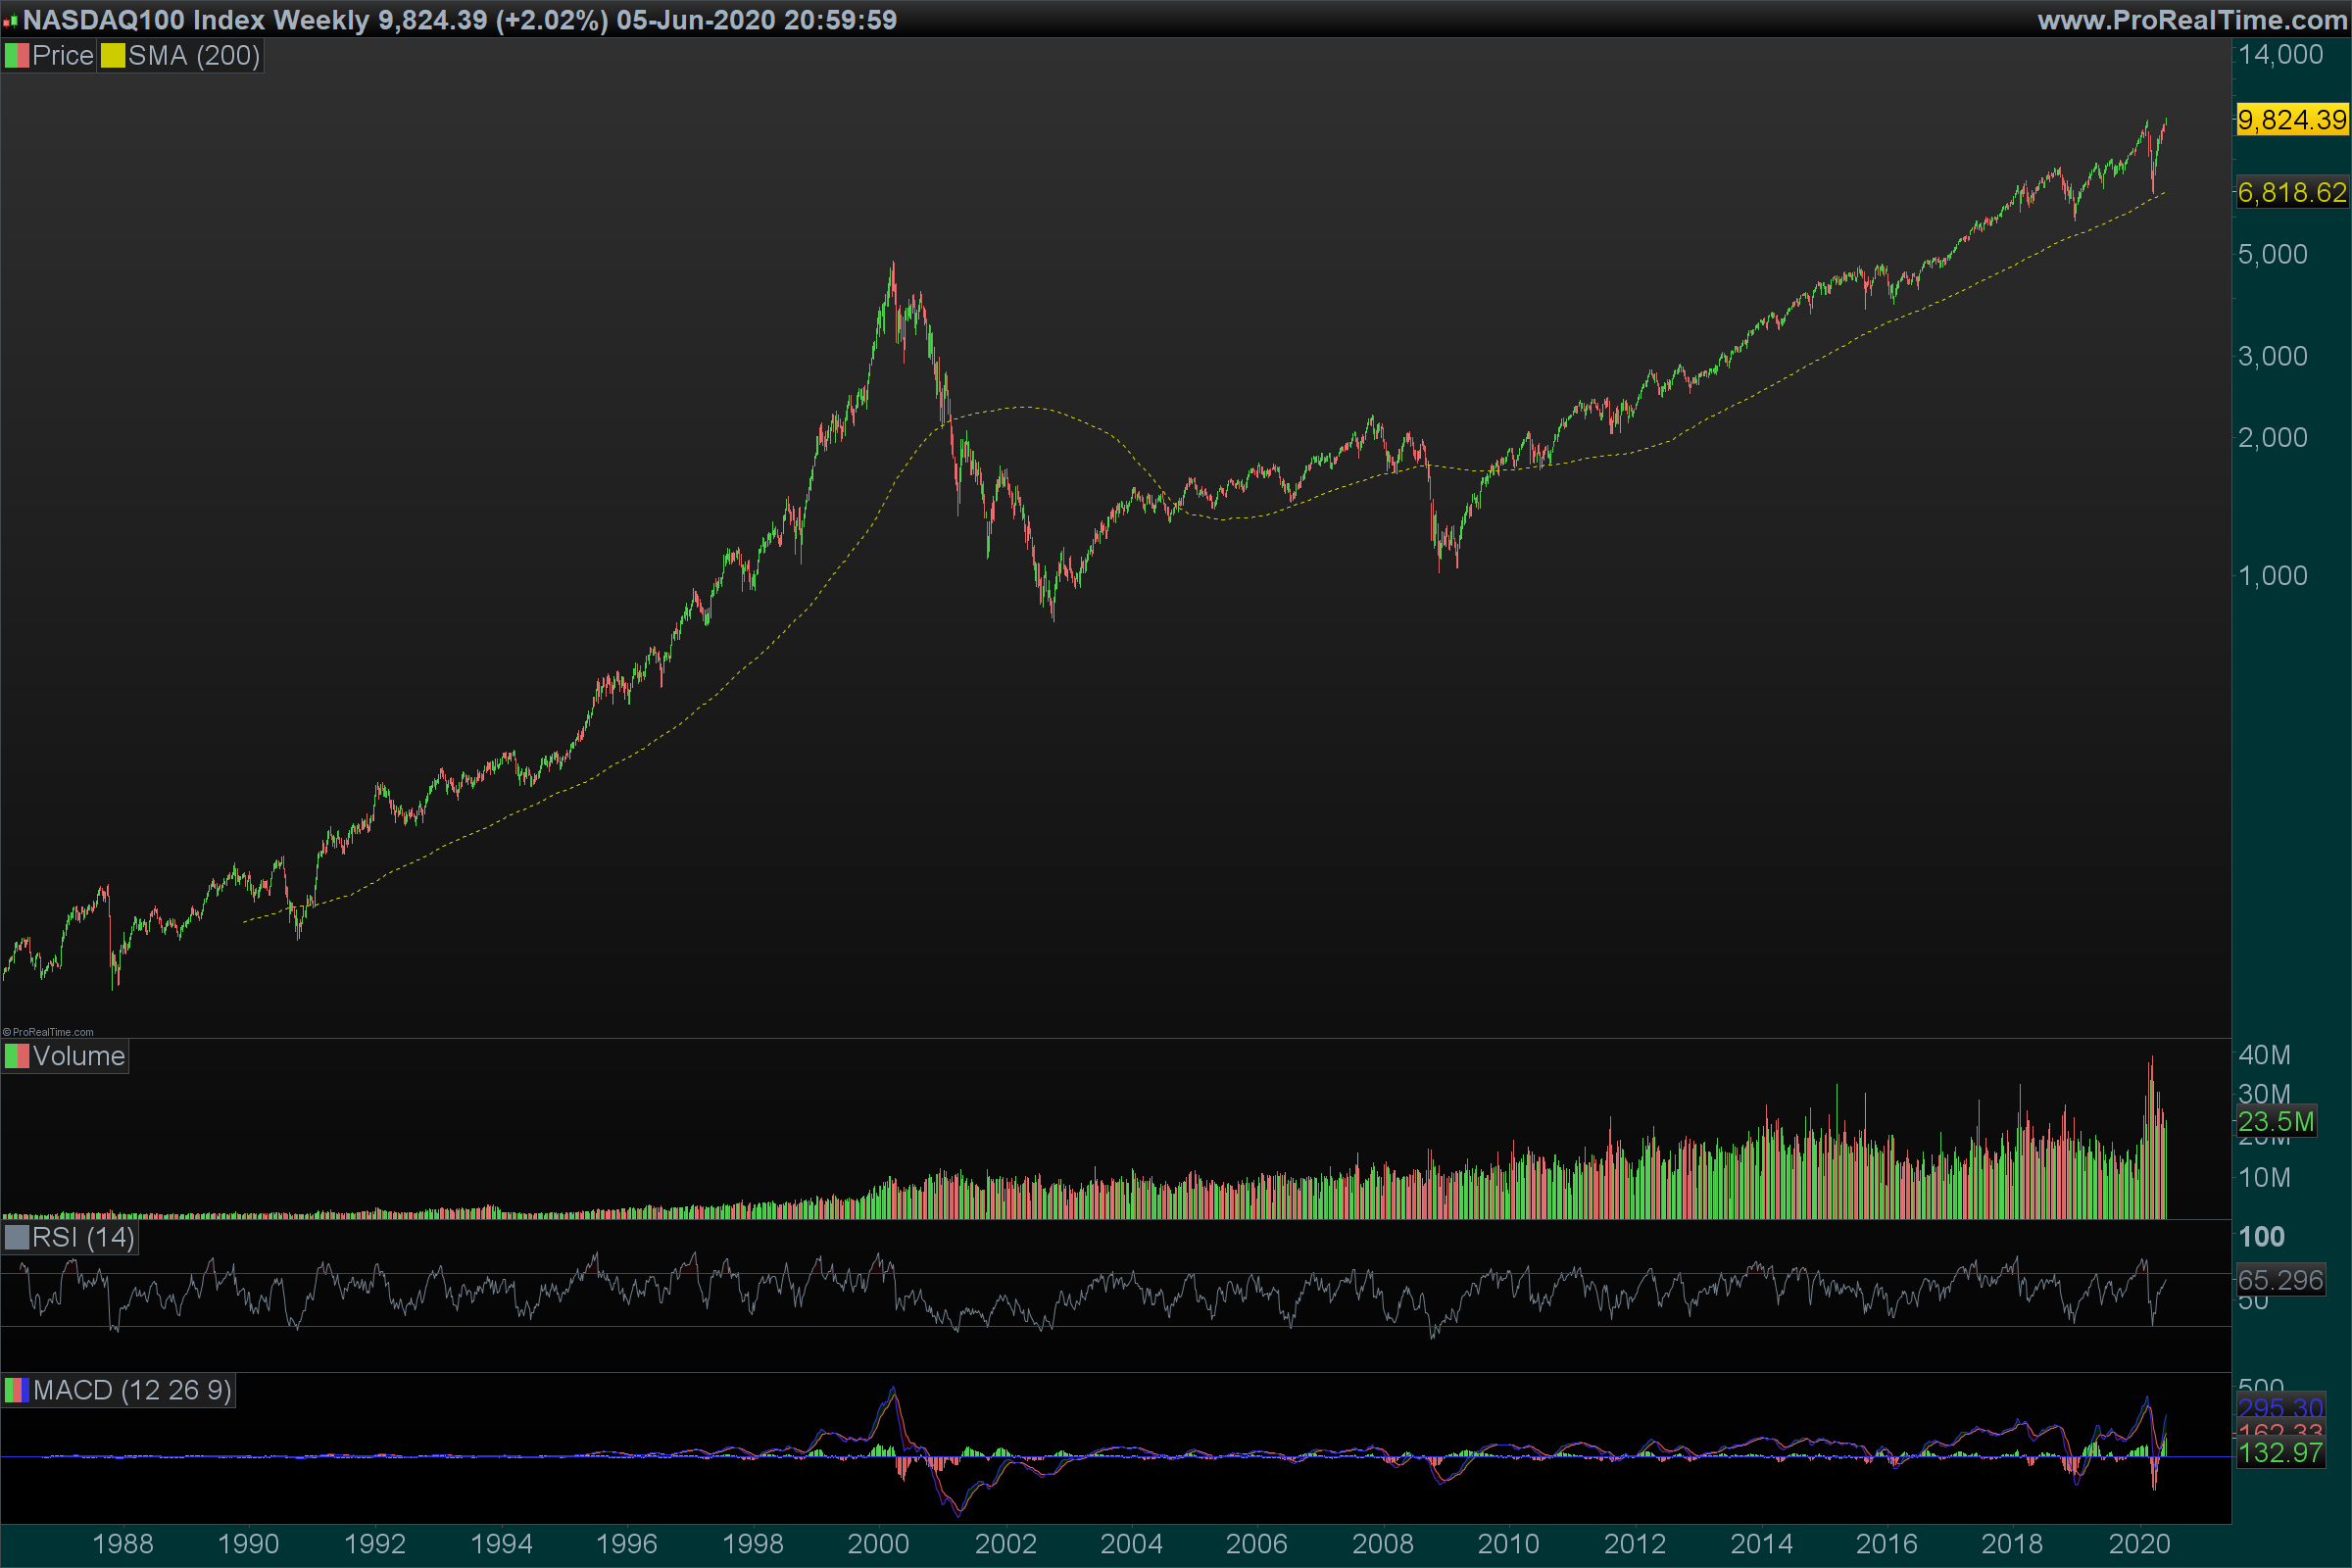Select the Volume panel label
The image size is (2352, 1568).
coord(78,1056)
